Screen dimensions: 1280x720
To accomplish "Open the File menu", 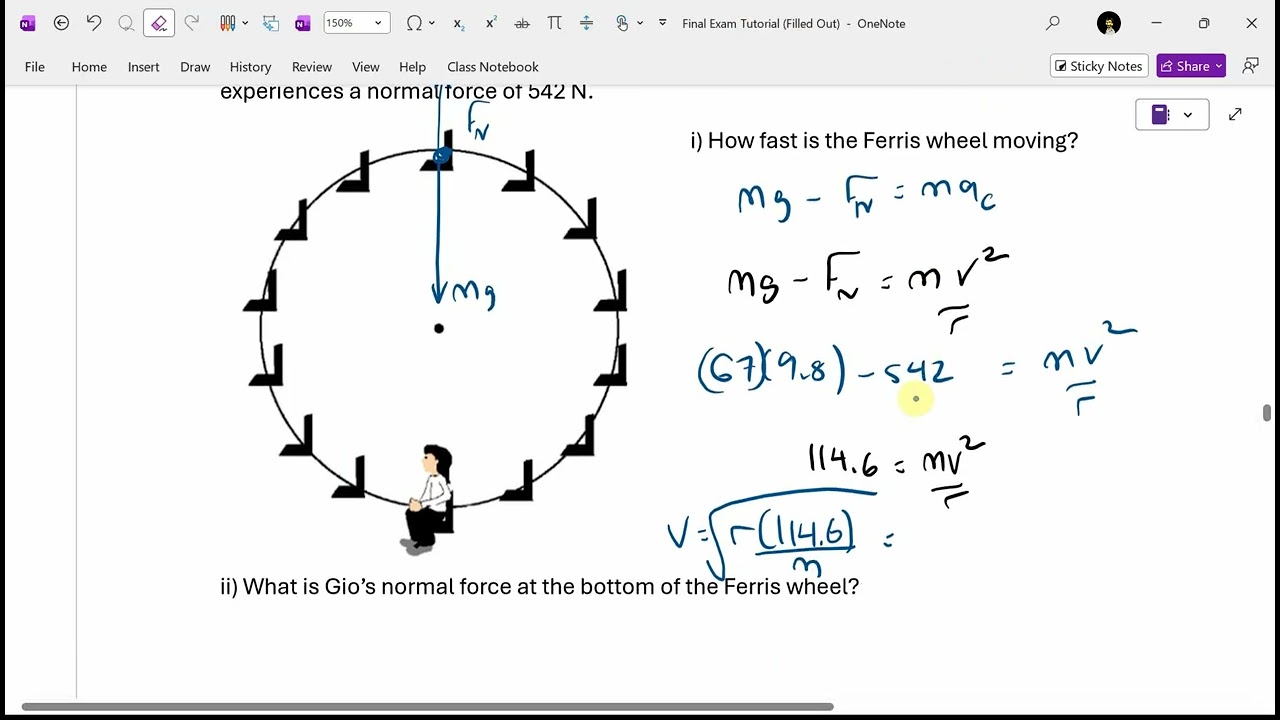I will click(35, 67).
